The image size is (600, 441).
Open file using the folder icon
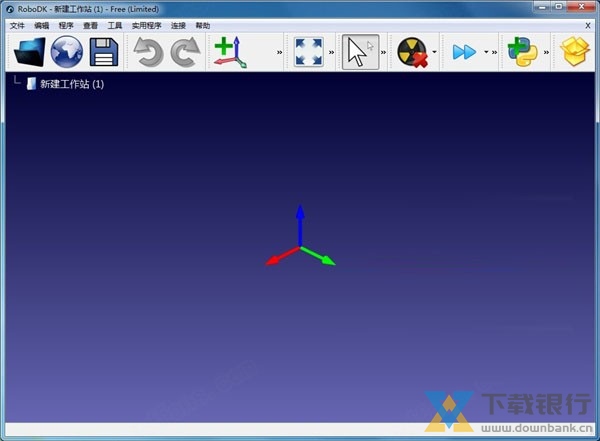click(x=29, y=51)
